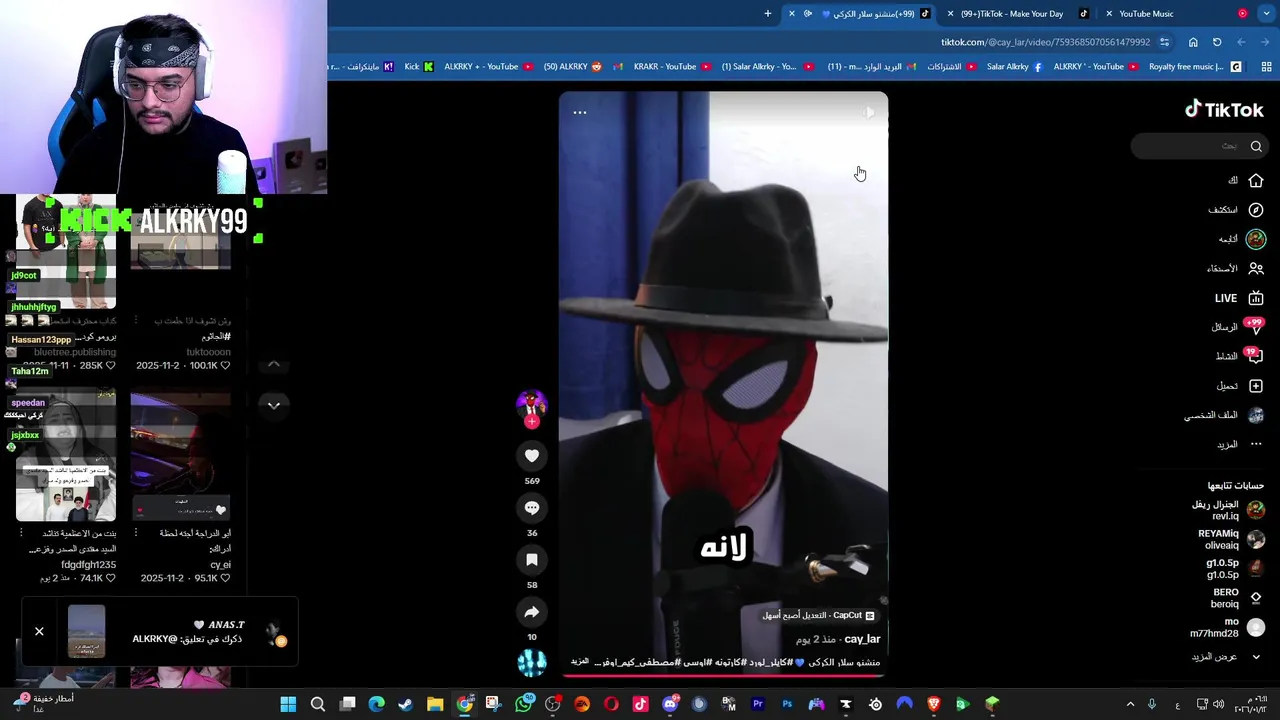Open the Friends icon in sidebar

click(1256, 269)
